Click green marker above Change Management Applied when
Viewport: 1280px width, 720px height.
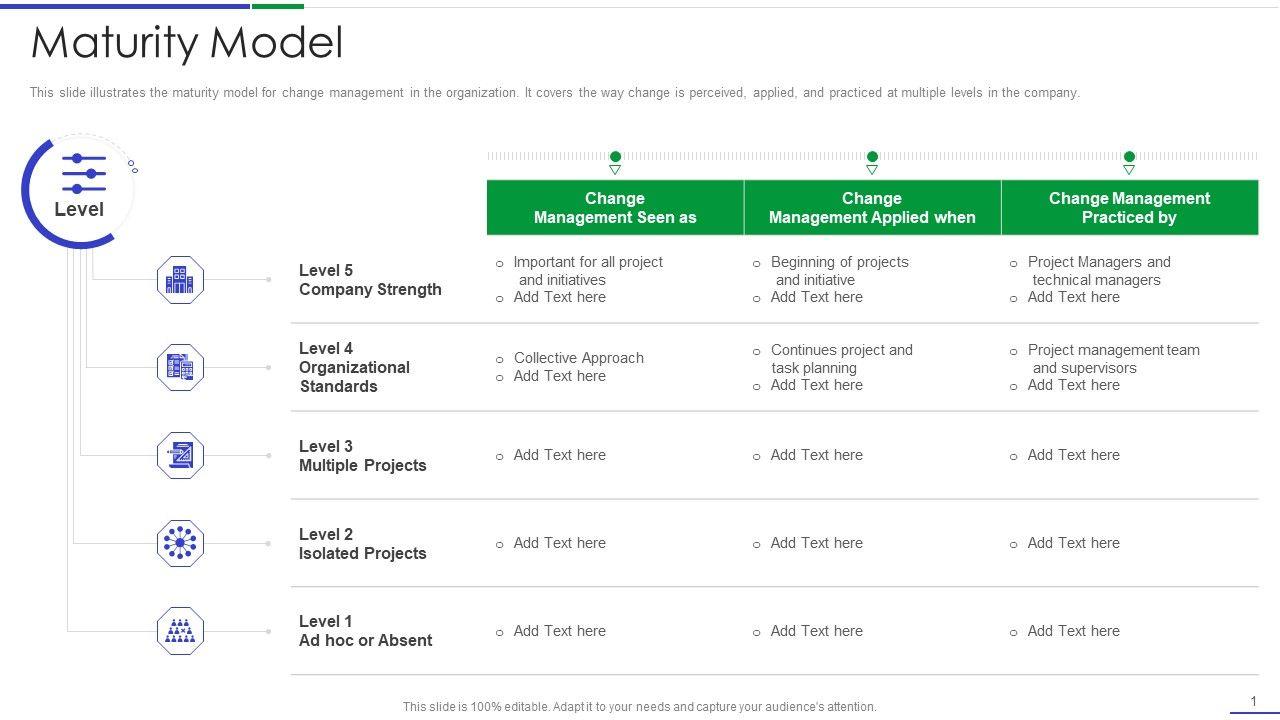pyautogui.click(x=872, y=157)
